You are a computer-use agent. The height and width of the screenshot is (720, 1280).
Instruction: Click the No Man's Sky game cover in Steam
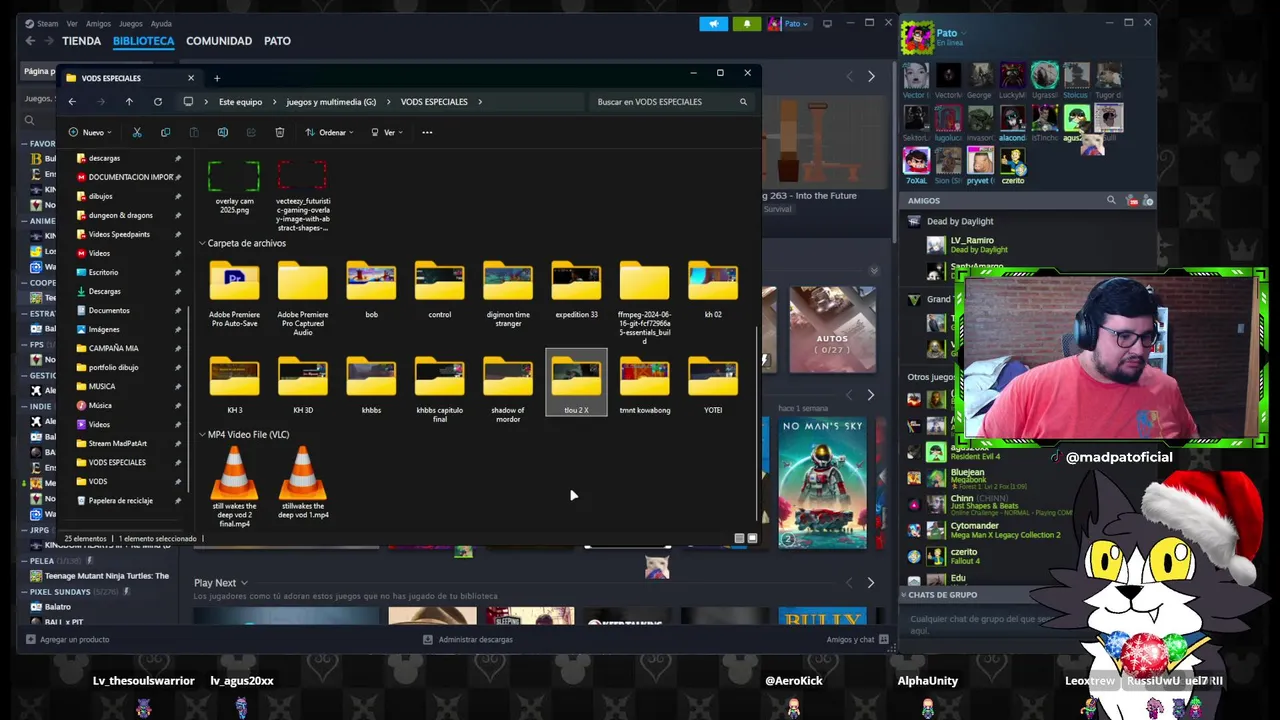pos(823,483)
